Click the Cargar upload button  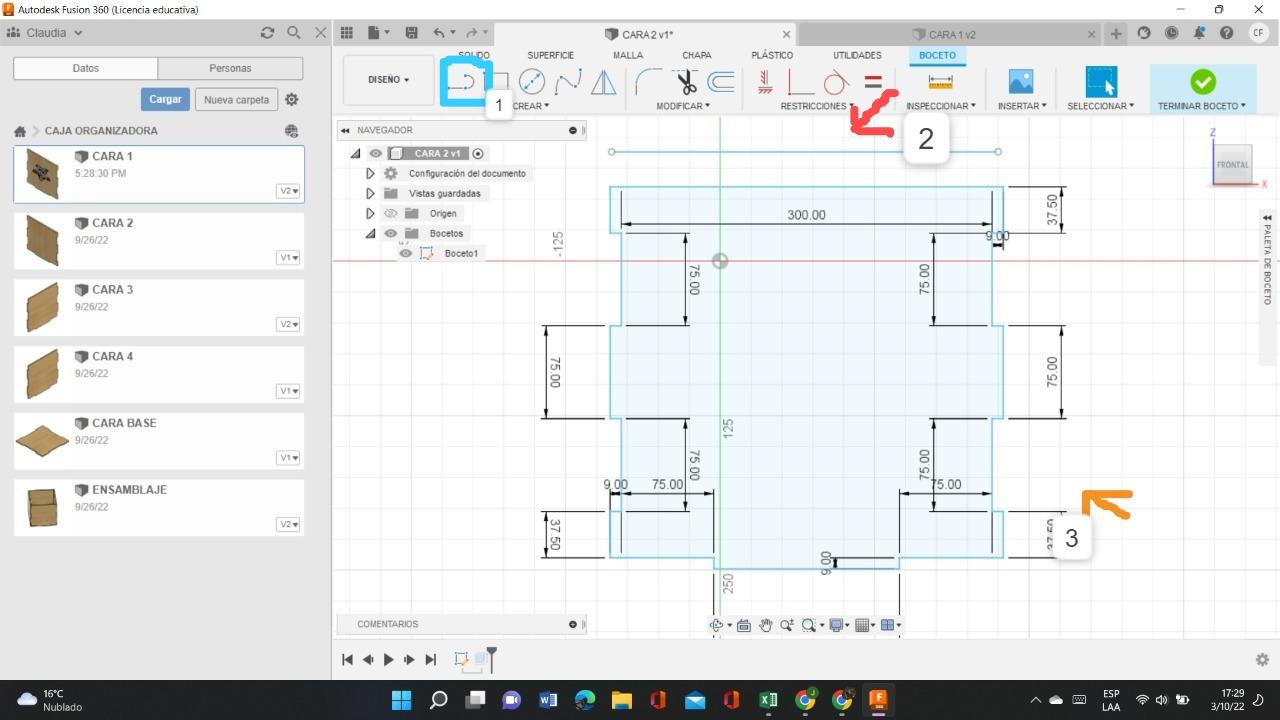click(x=165, y=99)
